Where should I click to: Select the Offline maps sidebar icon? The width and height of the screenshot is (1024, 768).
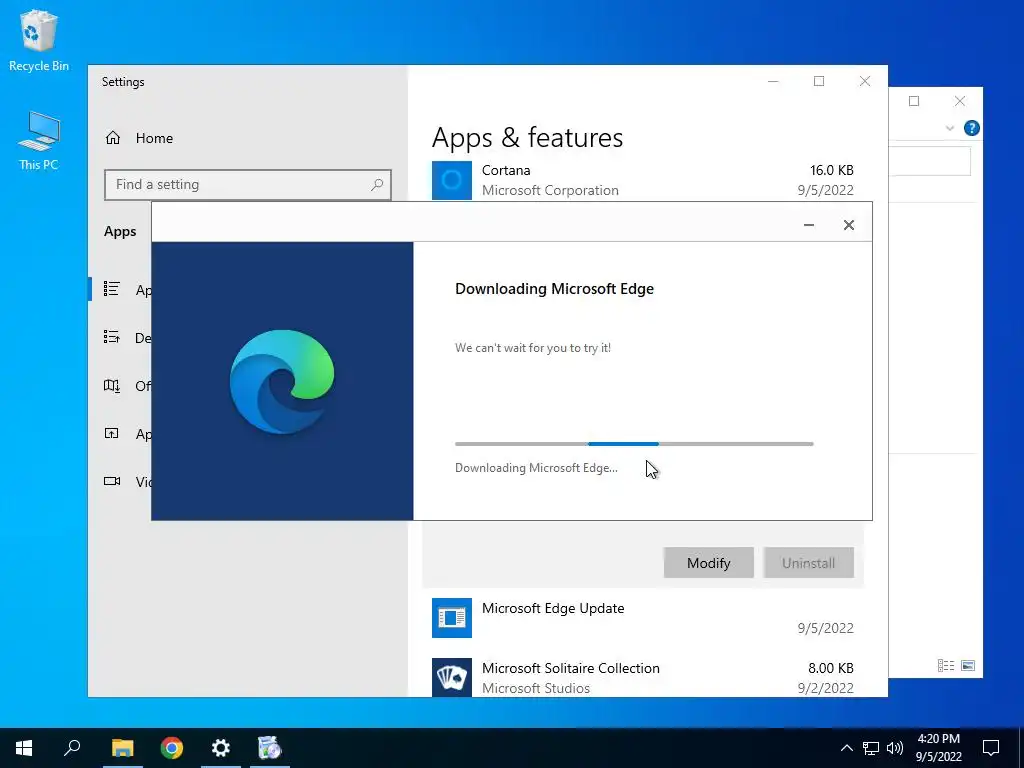(112, 385)
